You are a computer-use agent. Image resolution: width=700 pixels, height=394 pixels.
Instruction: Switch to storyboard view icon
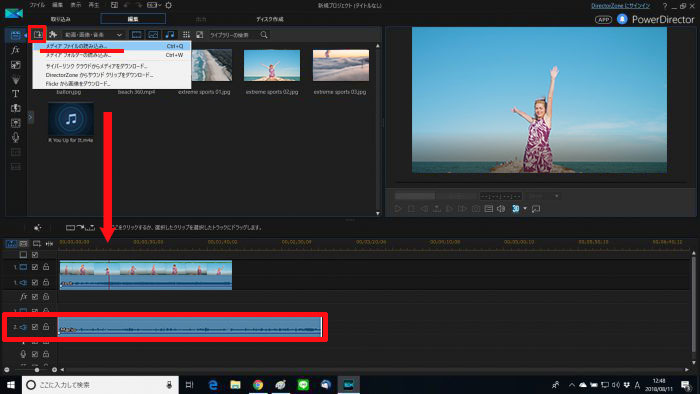(x=24, y=244)
